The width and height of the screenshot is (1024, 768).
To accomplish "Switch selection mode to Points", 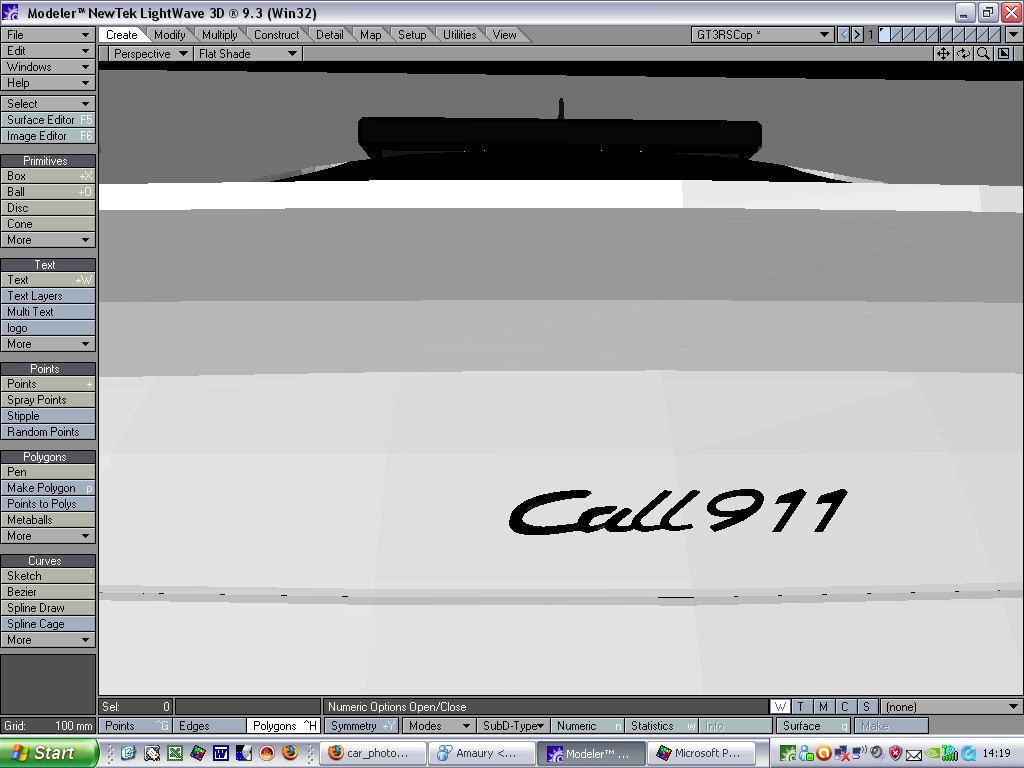I will tap(136, 726).
